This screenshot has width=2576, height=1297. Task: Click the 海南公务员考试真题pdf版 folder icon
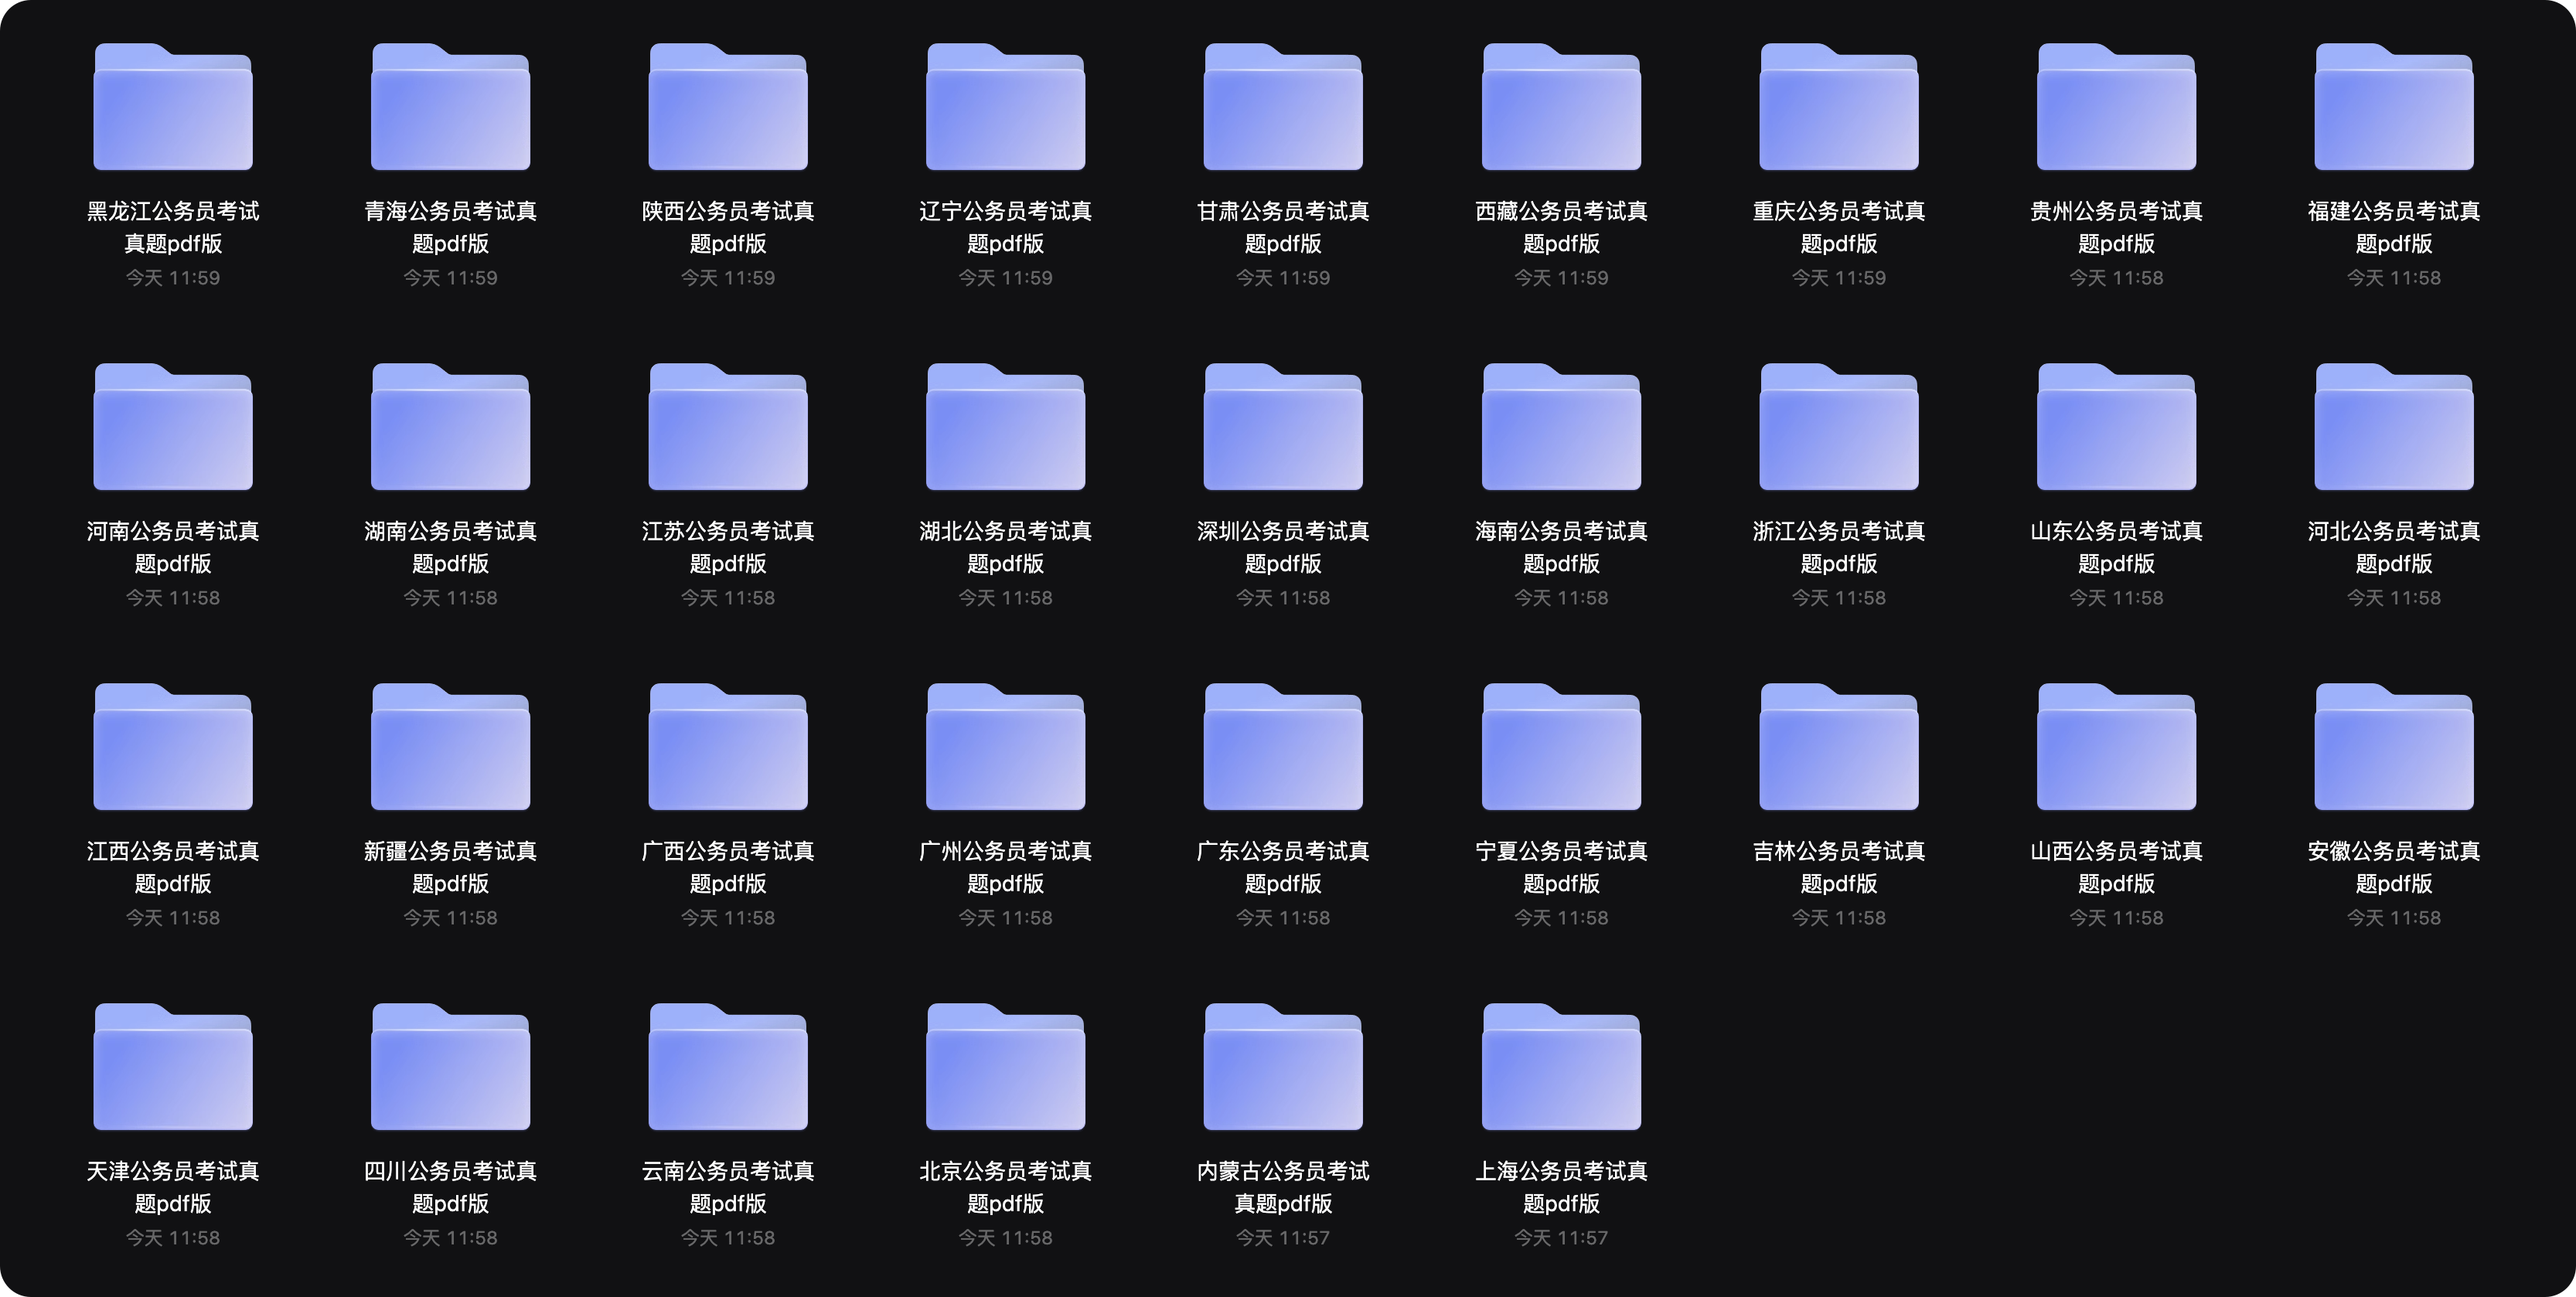(x=1561, y=427)
